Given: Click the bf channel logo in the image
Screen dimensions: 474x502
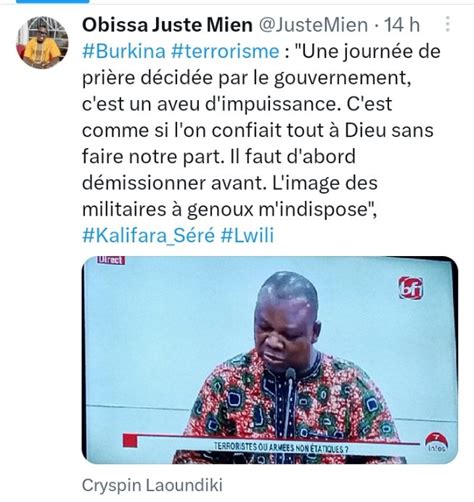Looking at the screenshot, I should pos(411,287).
